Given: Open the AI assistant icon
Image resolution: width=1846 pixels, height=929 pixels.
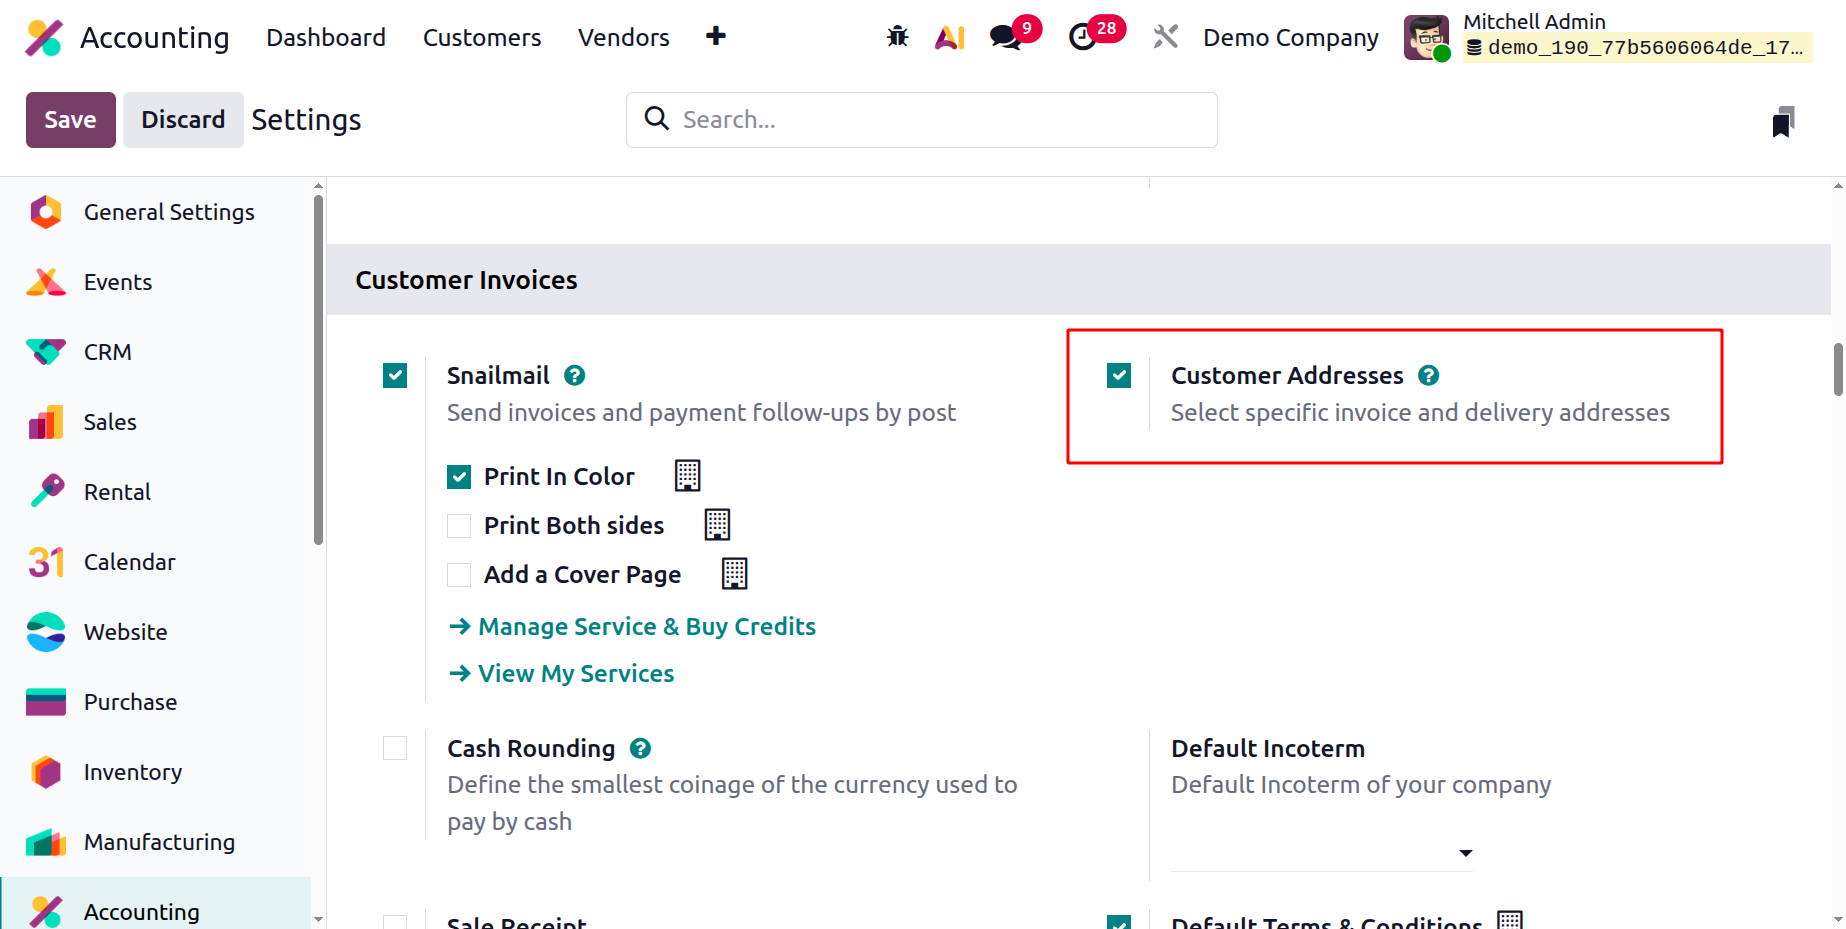Looking at the screenshot, I should [x=949, y=37].
